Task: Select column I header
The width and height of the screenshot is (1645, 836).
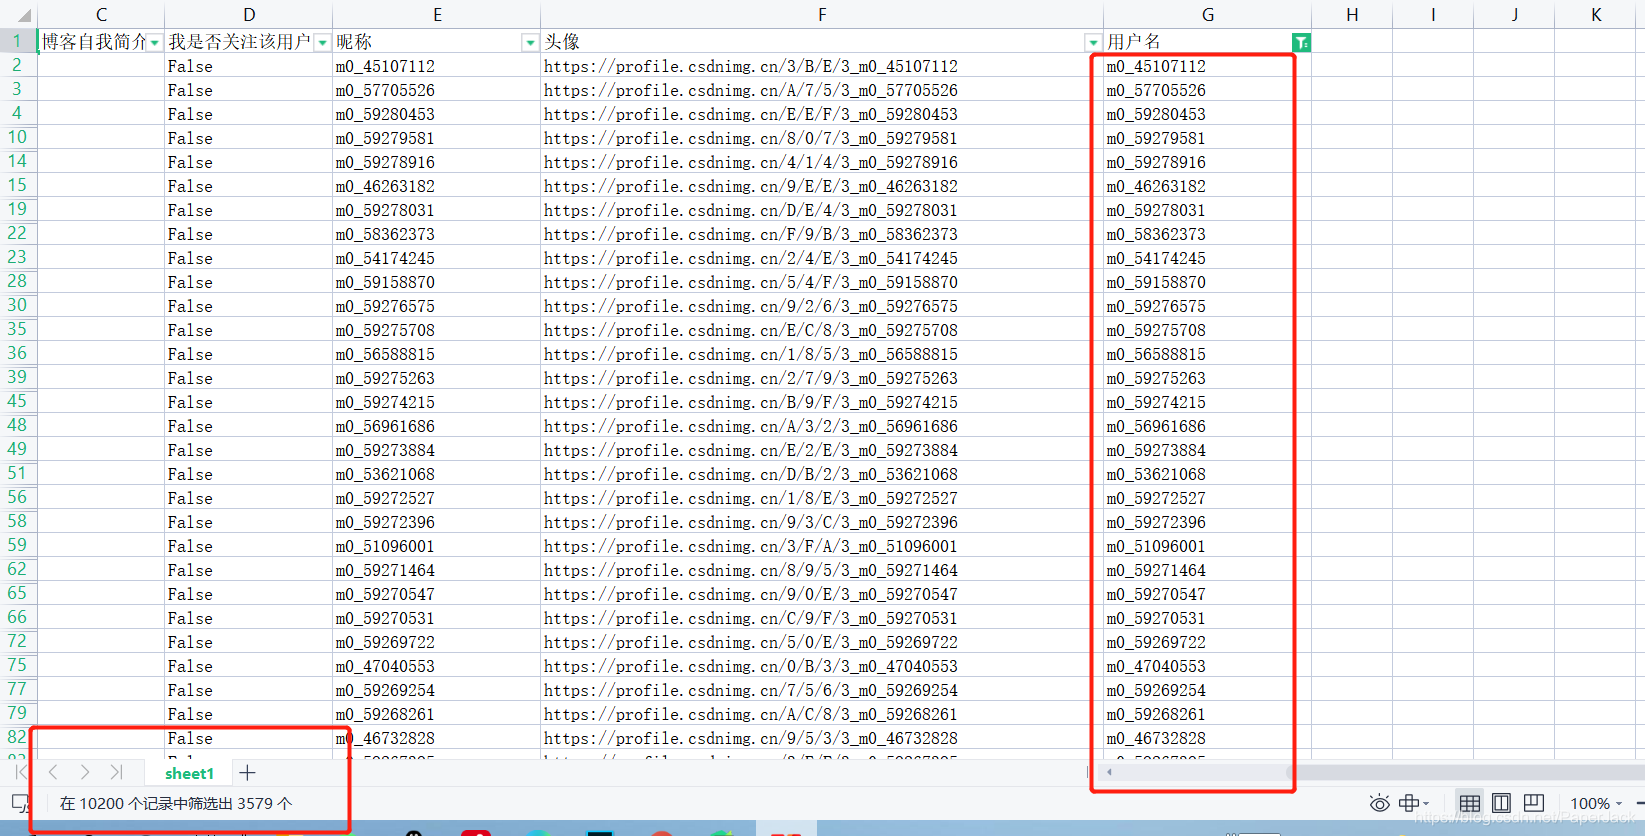Action: 1433,15
